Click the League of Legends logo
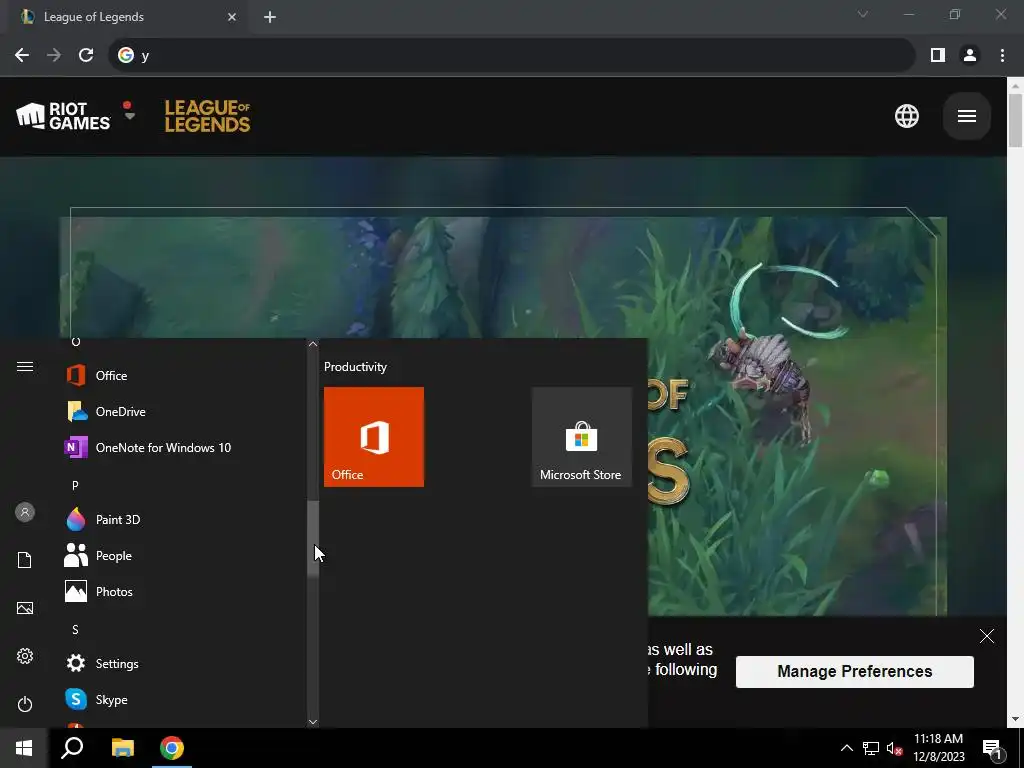The height and width of the screenshot is (768, 1024). pyautogui.click(x=207, y=116)
